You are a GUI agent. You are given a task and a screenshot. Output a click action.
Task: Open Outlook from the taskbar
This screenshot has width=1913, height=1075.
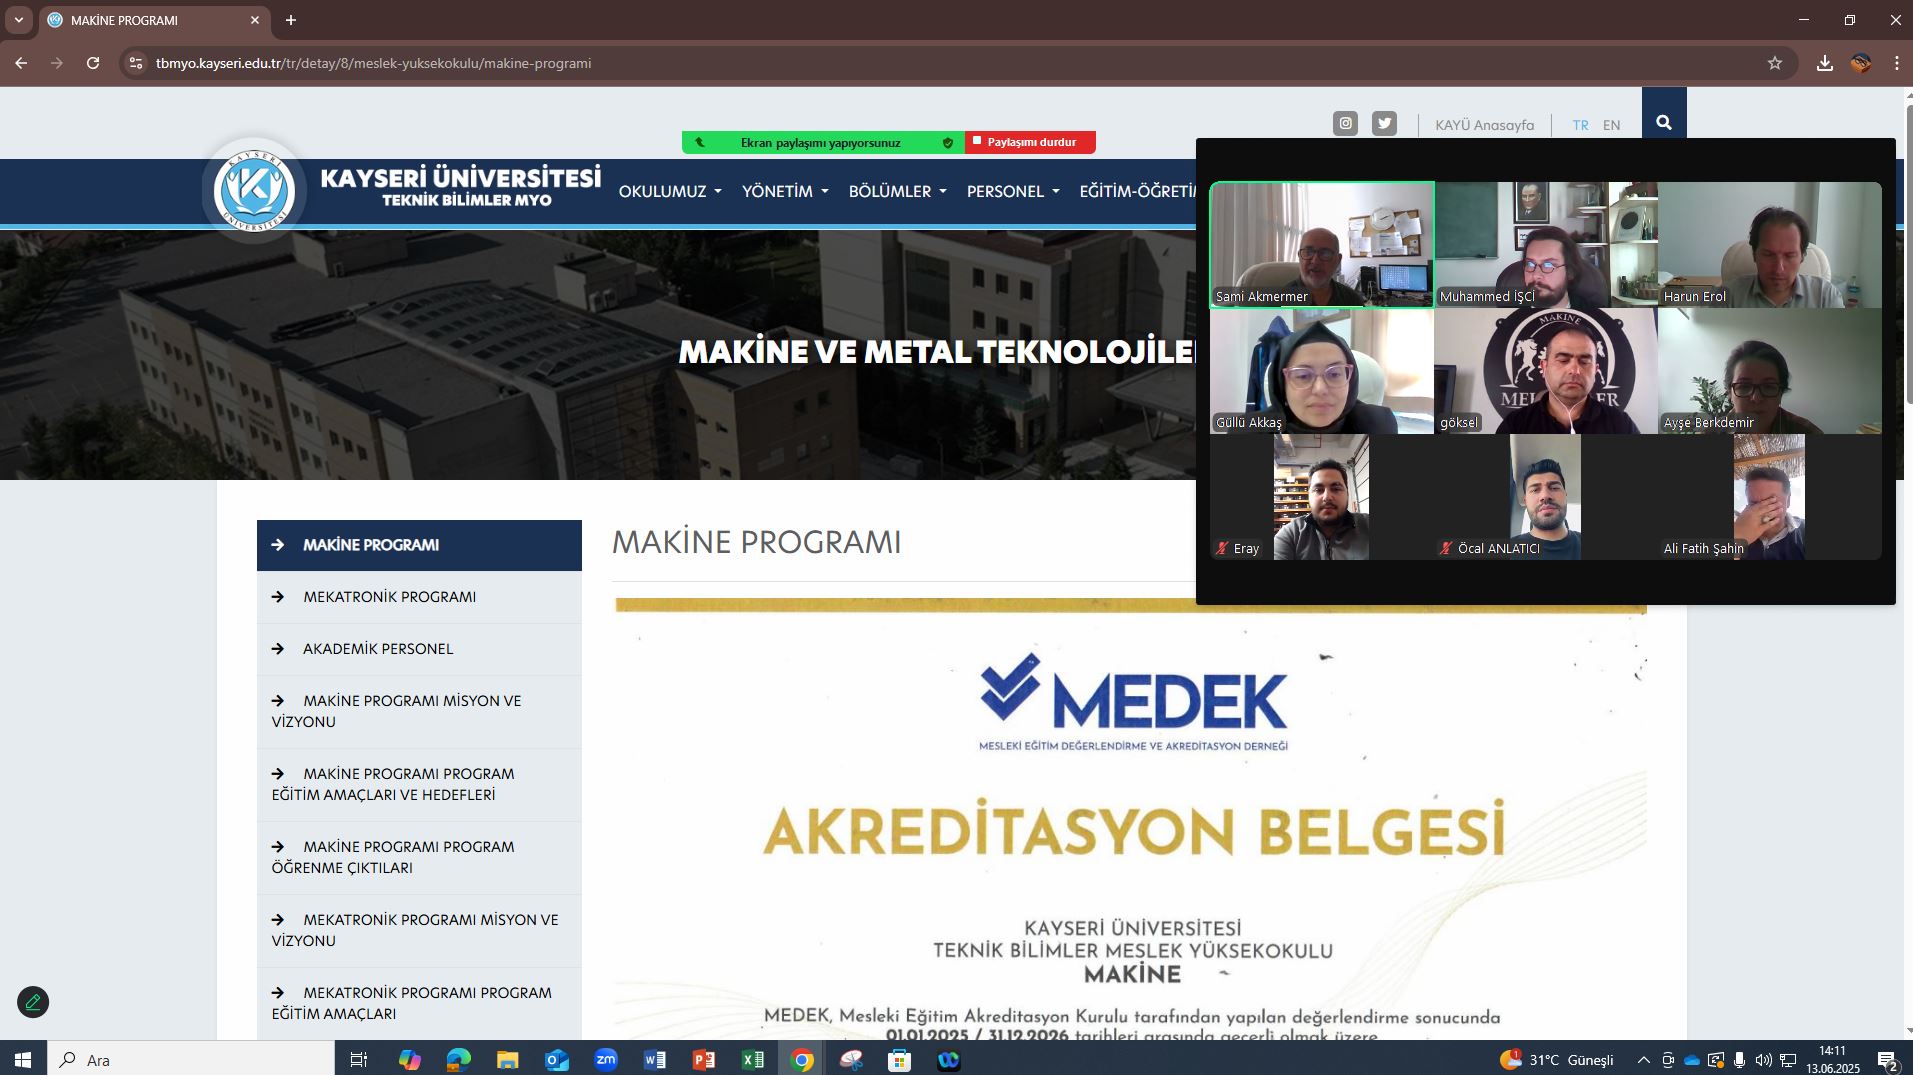(556, 1059)
